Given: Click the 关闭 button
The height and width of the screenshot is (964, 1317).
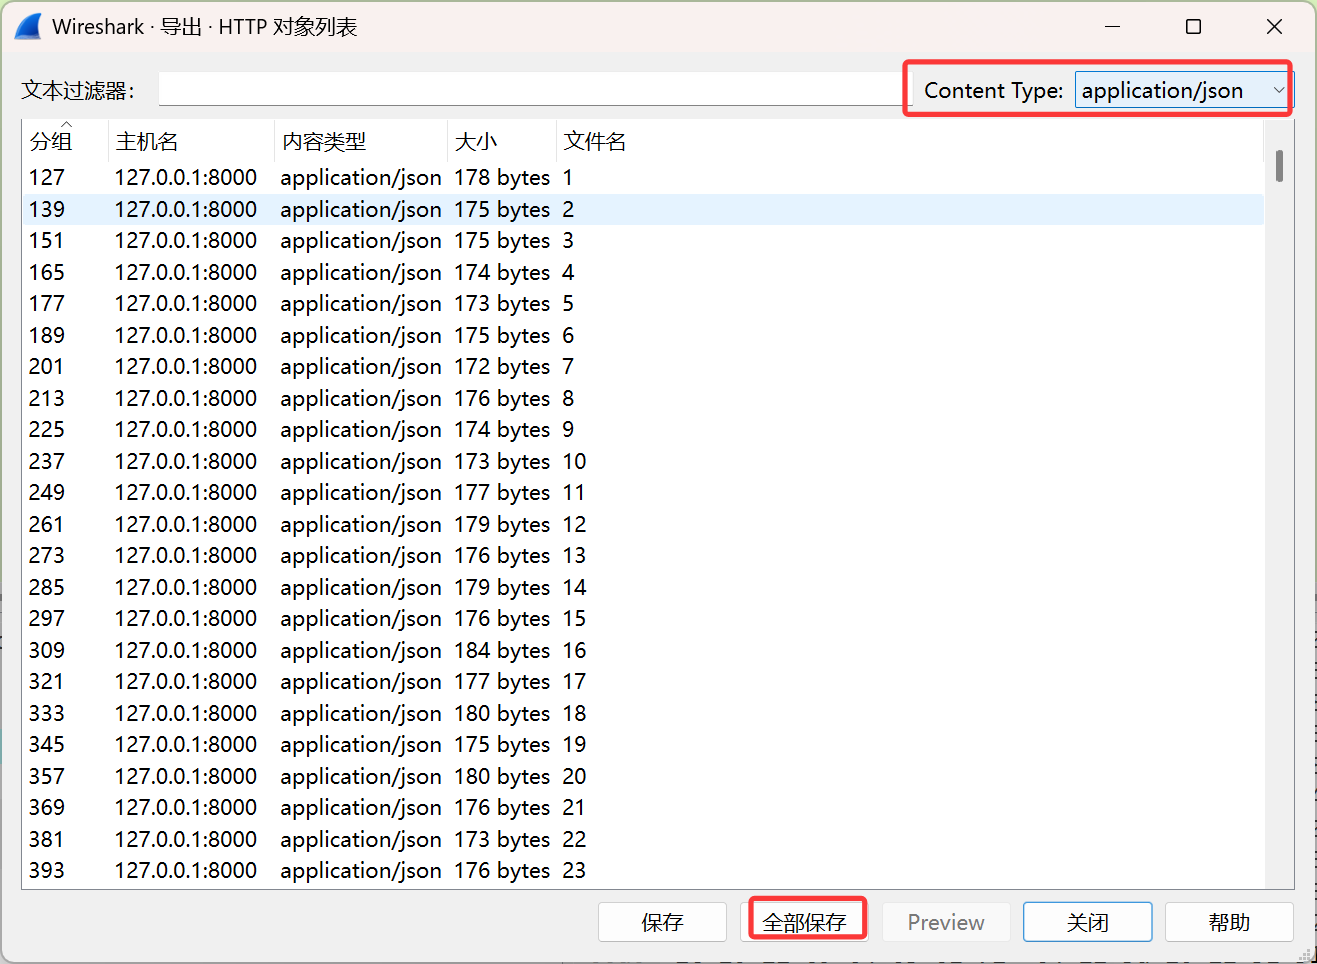Looking at the screenshot, I should click(x=1088, y=922).
